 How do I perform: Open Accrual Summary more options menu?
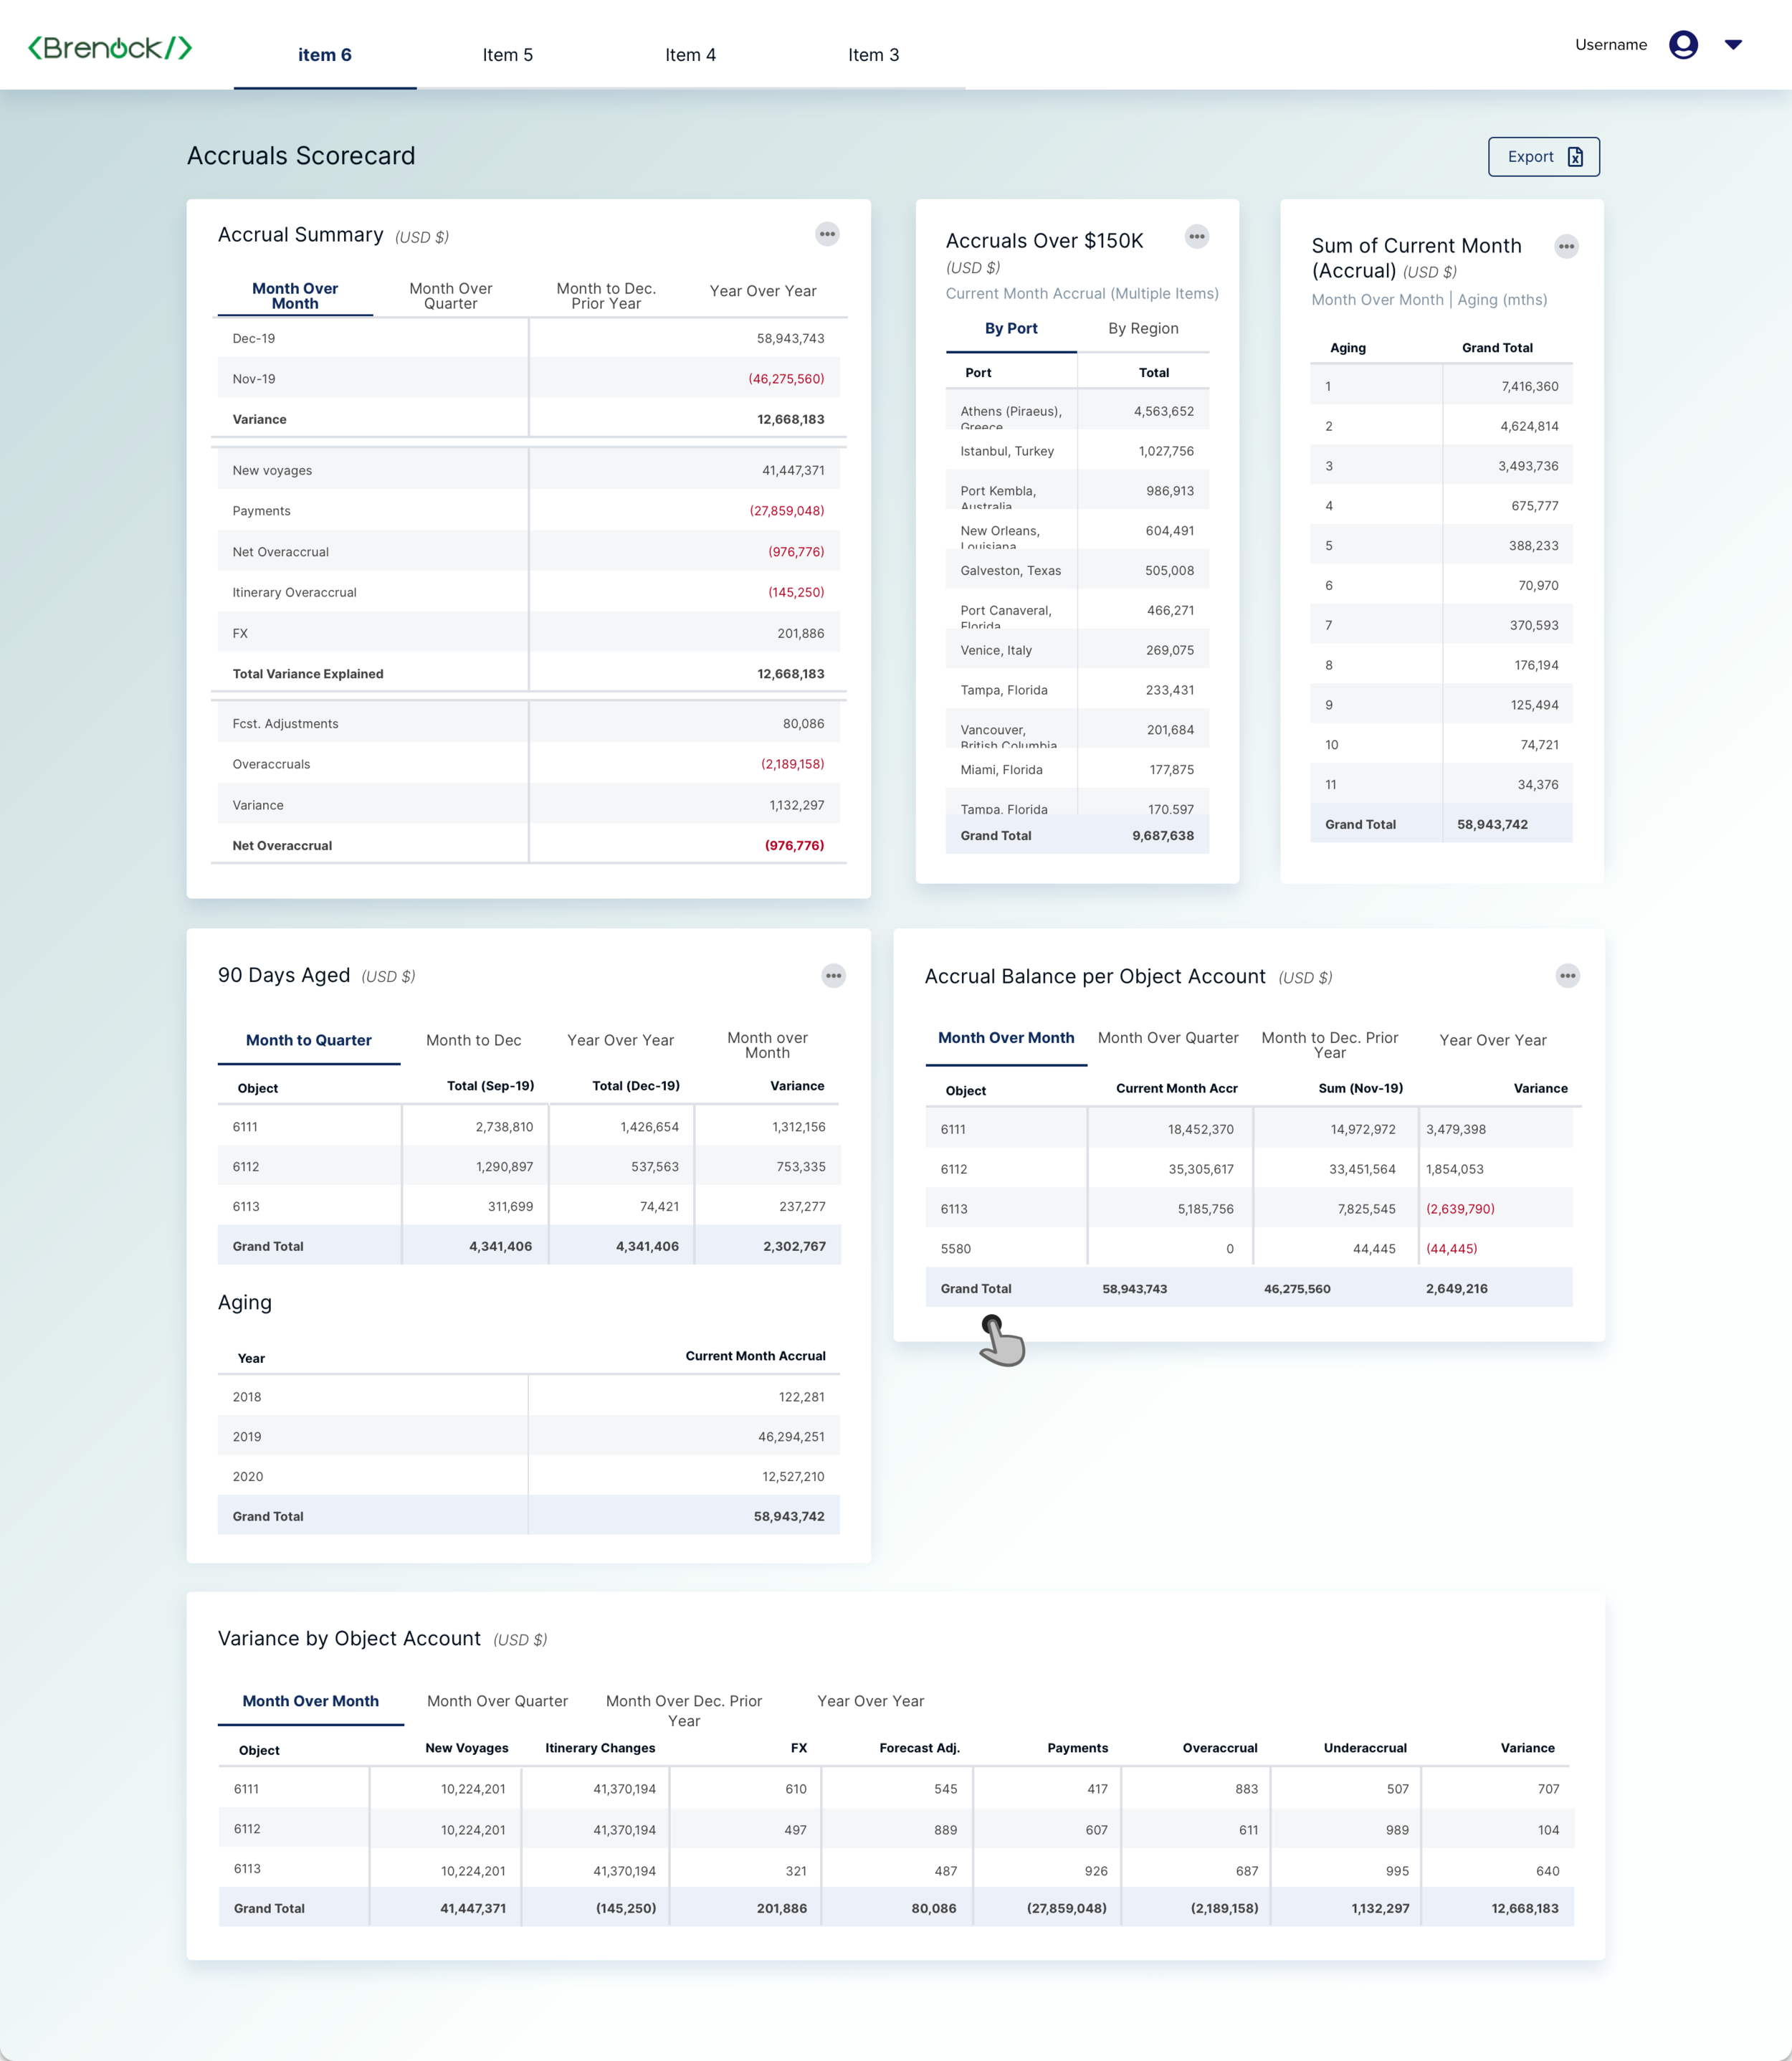click(x=827, y=234)
